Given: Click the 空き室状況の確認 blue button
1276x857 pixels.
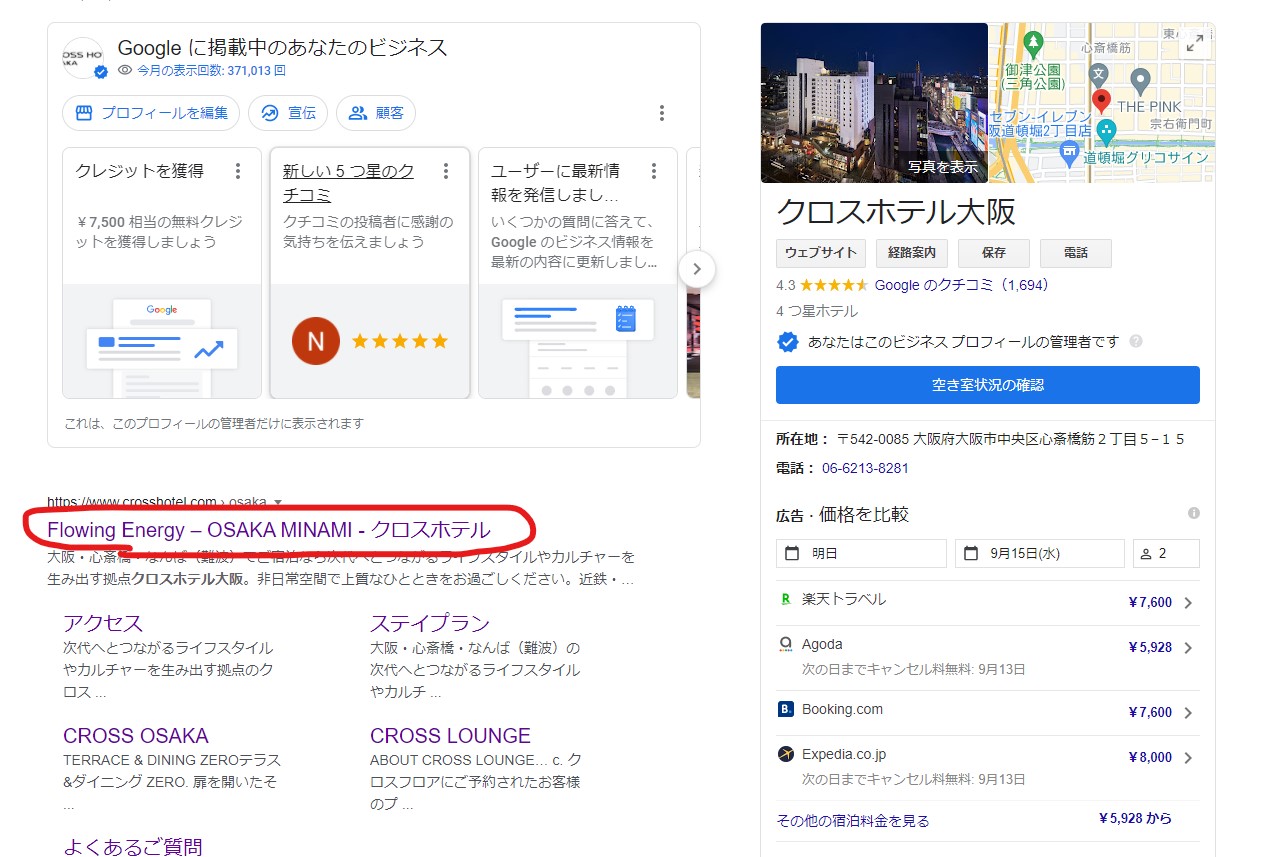Looking at the screenshot, I should coord(988,385).
